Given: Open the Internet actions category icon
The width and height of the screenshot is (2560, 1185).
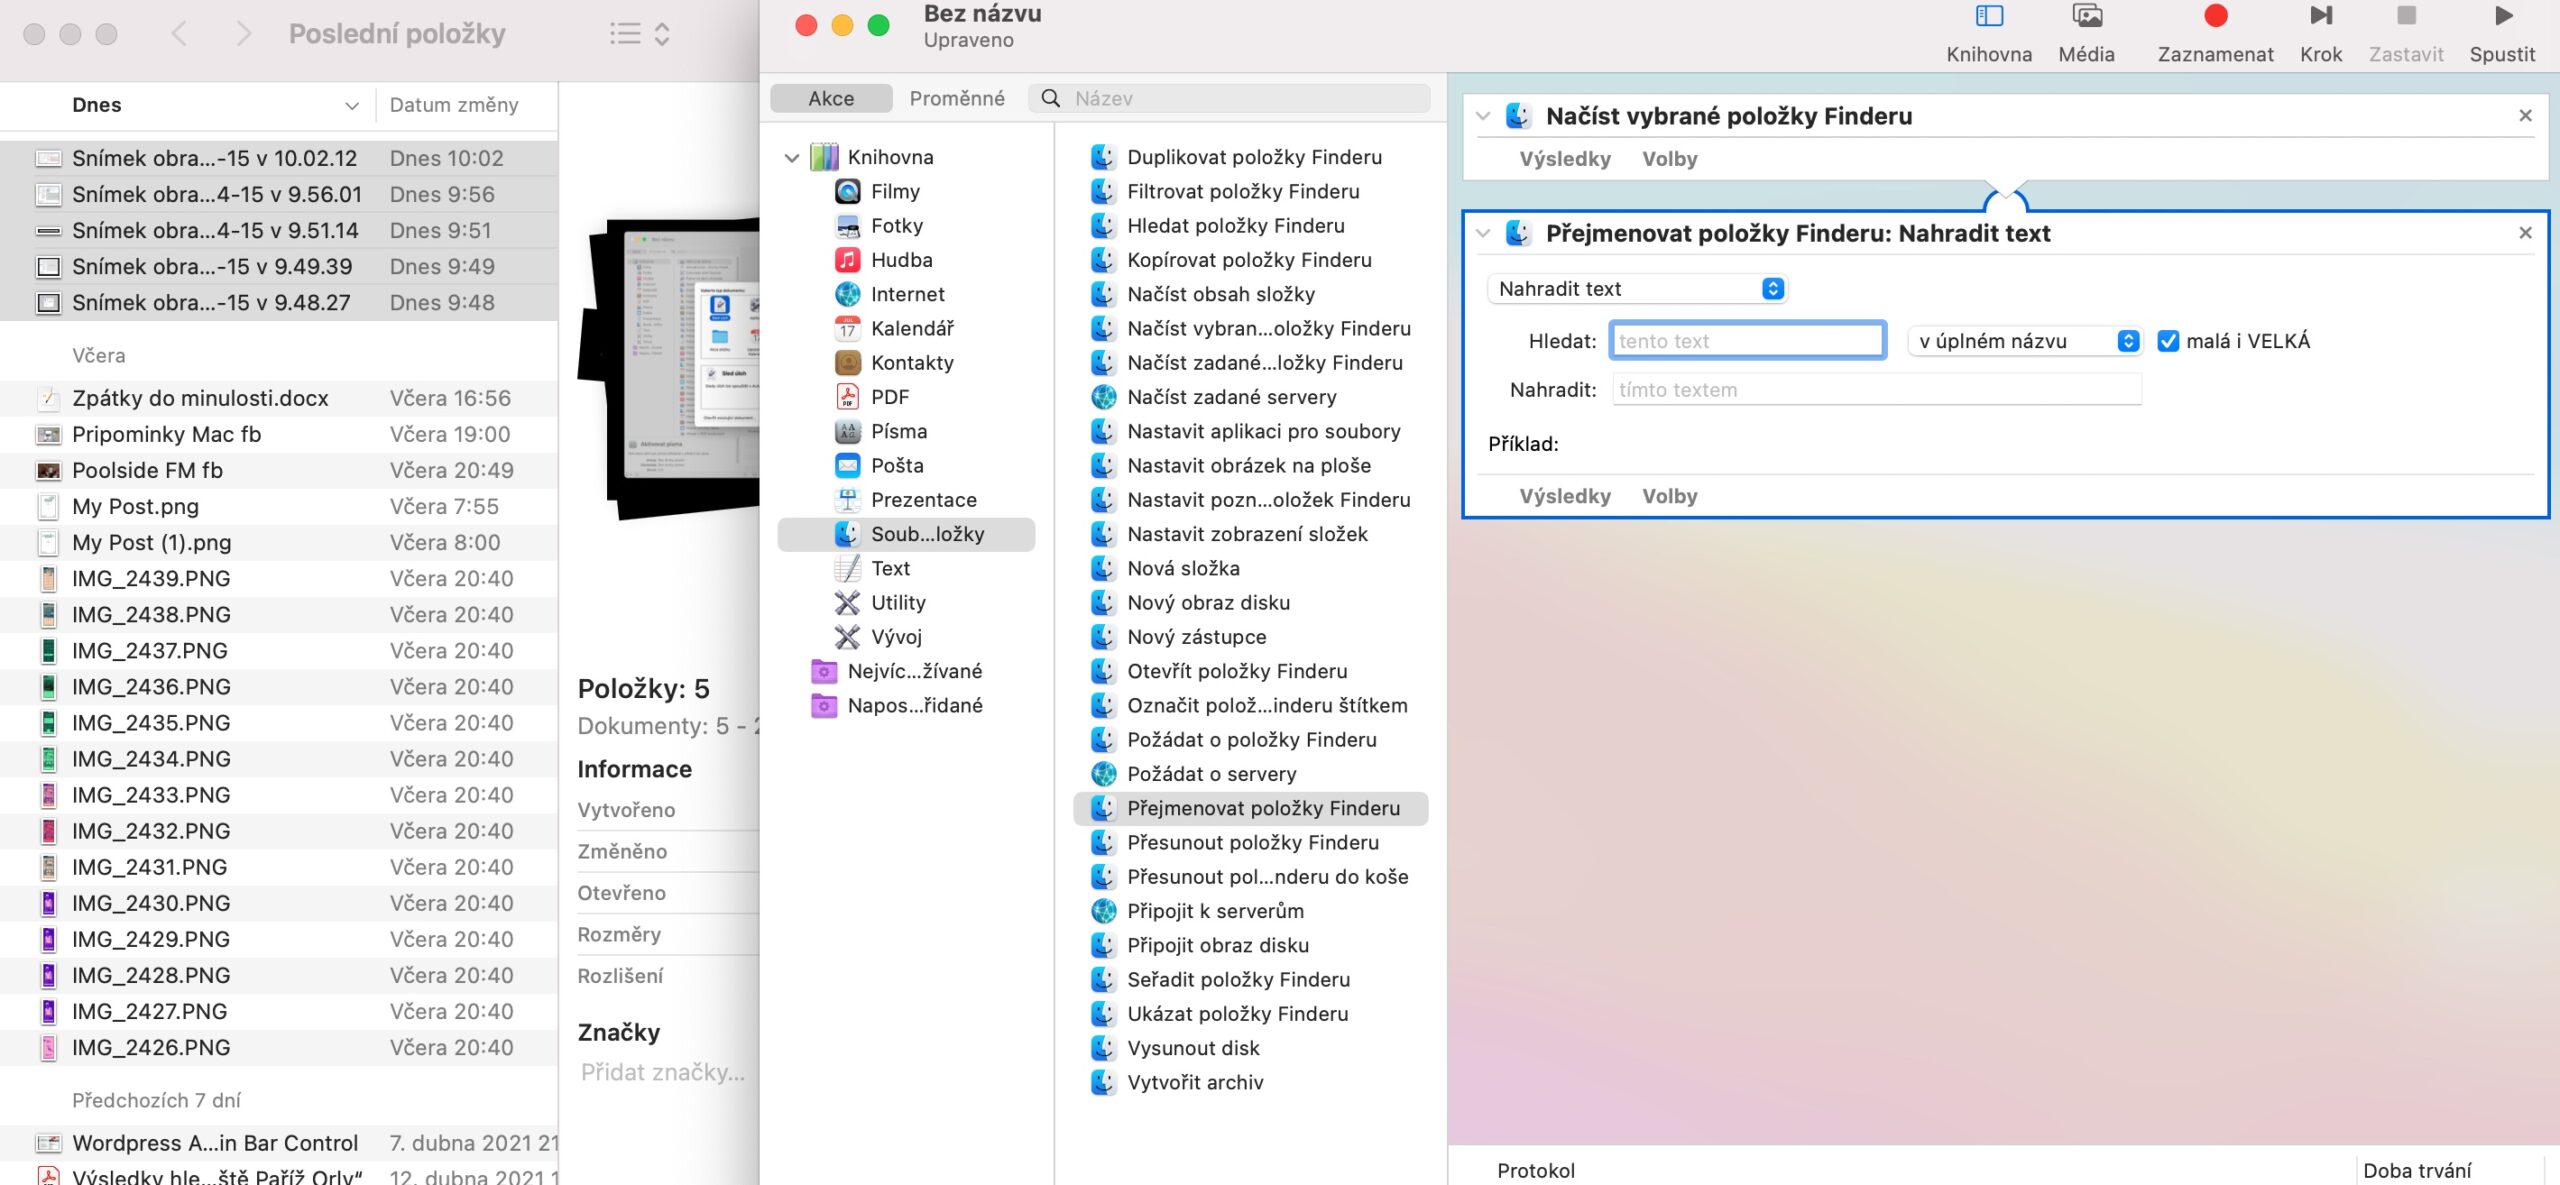Looking at the screenshot, I should click(847, 293).
